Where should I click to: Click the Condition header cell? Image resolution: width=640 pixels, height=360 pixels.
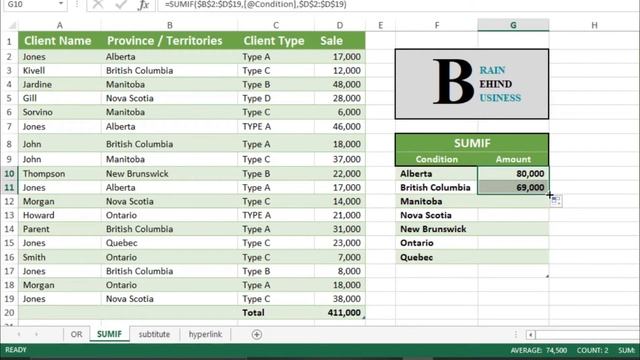tap(436, 159)
